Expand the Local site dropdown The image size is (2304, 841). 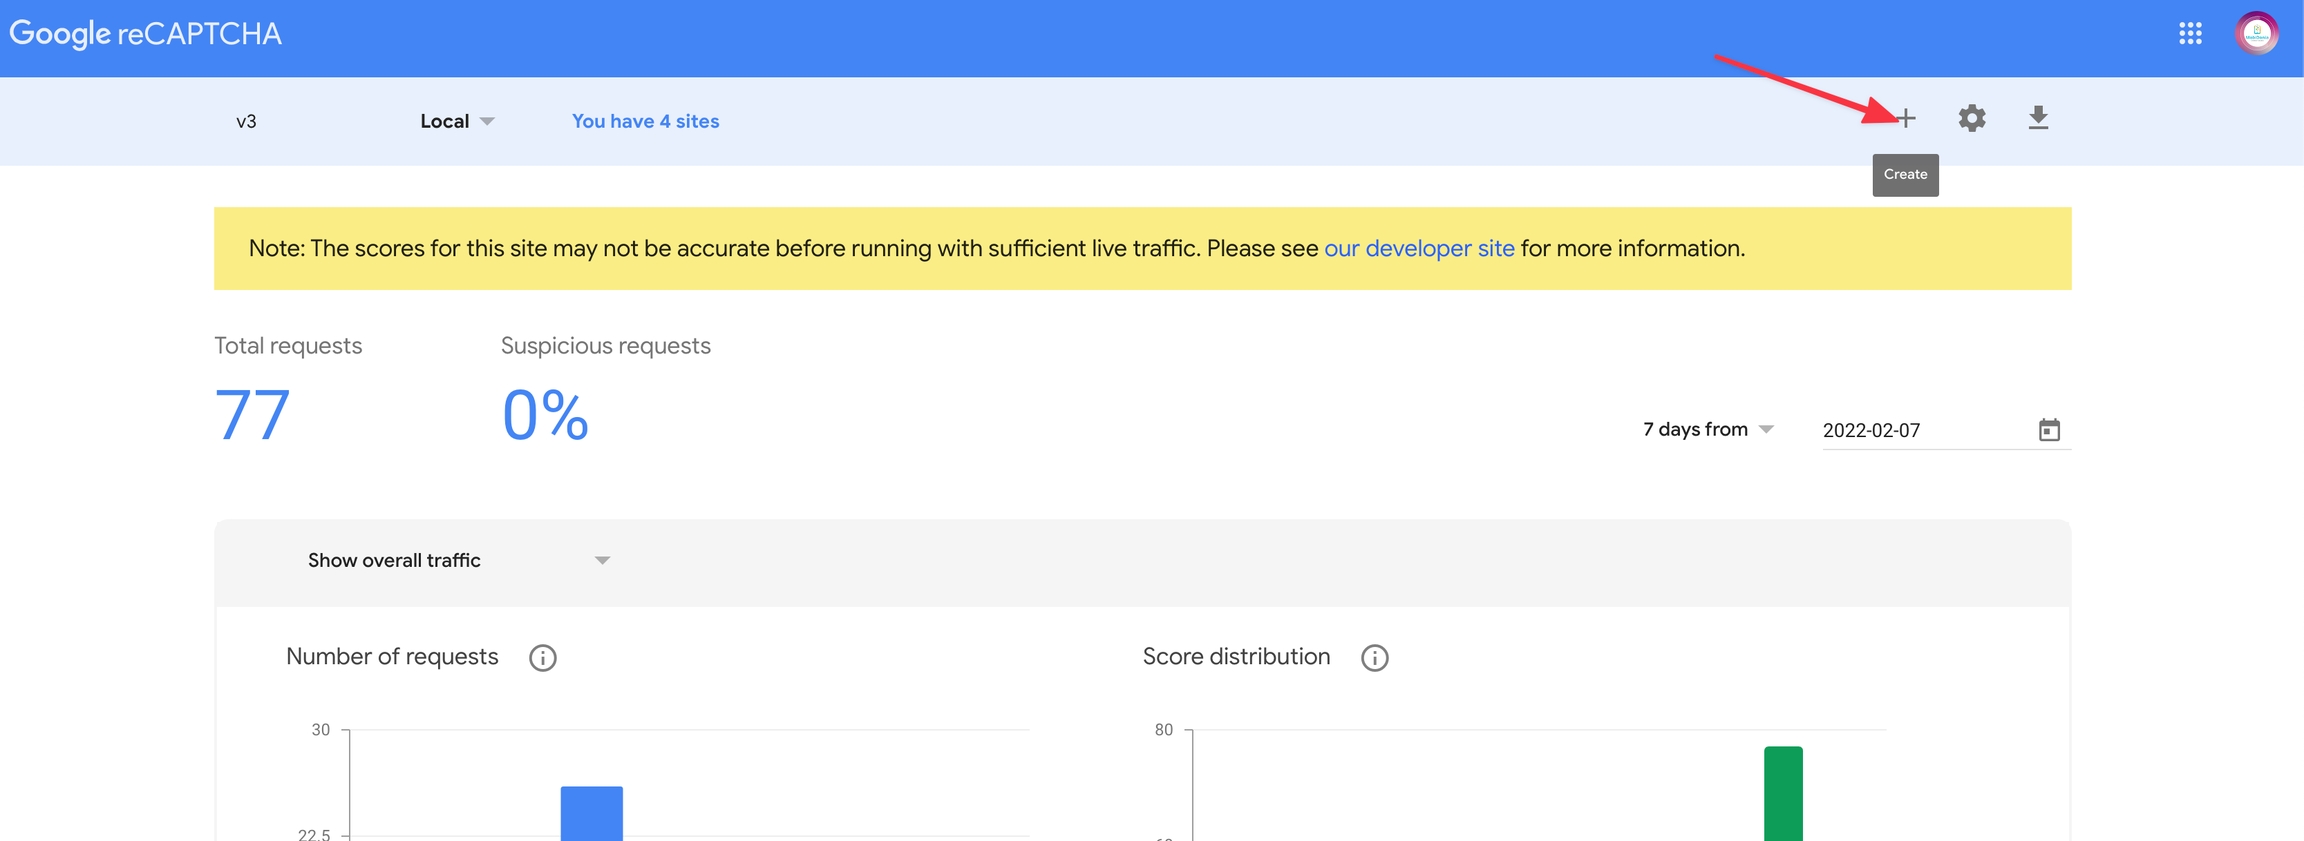(457, 121)
